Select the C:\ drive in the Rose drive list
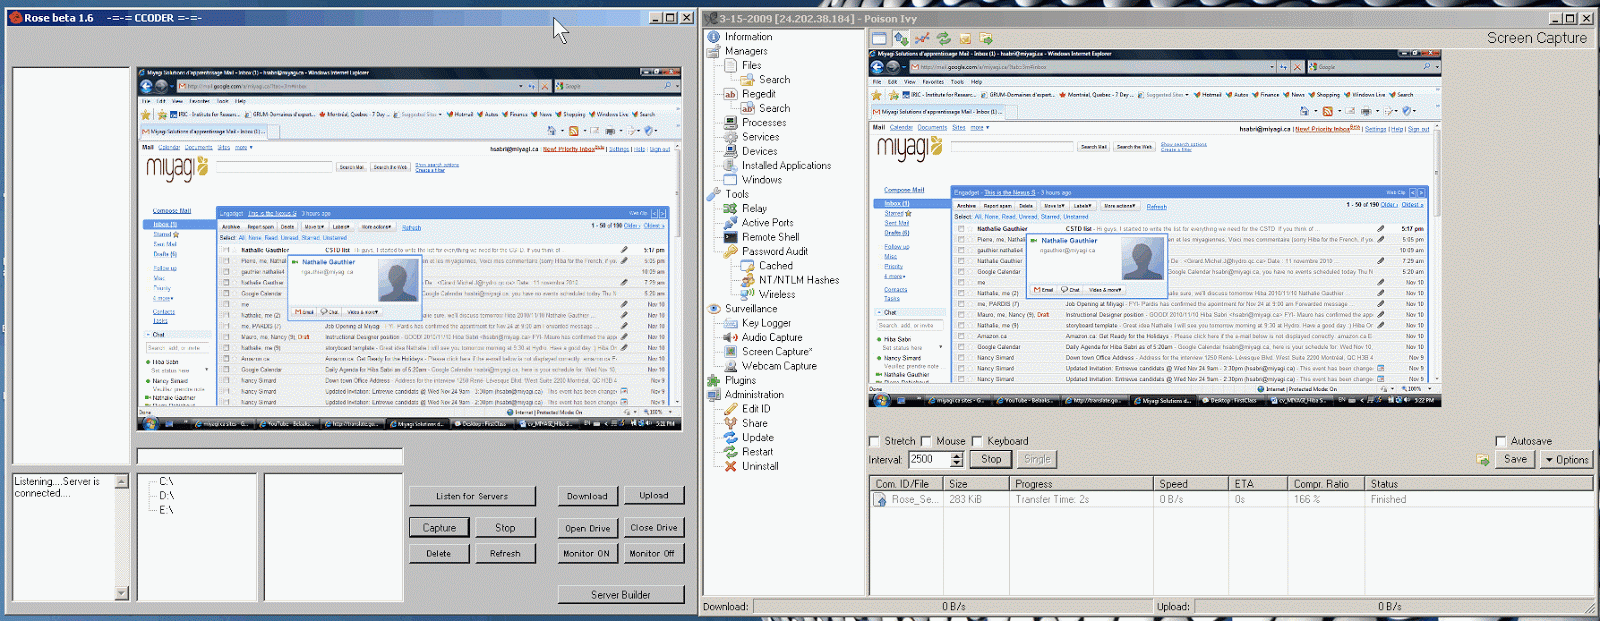 (x=166, y=481)
